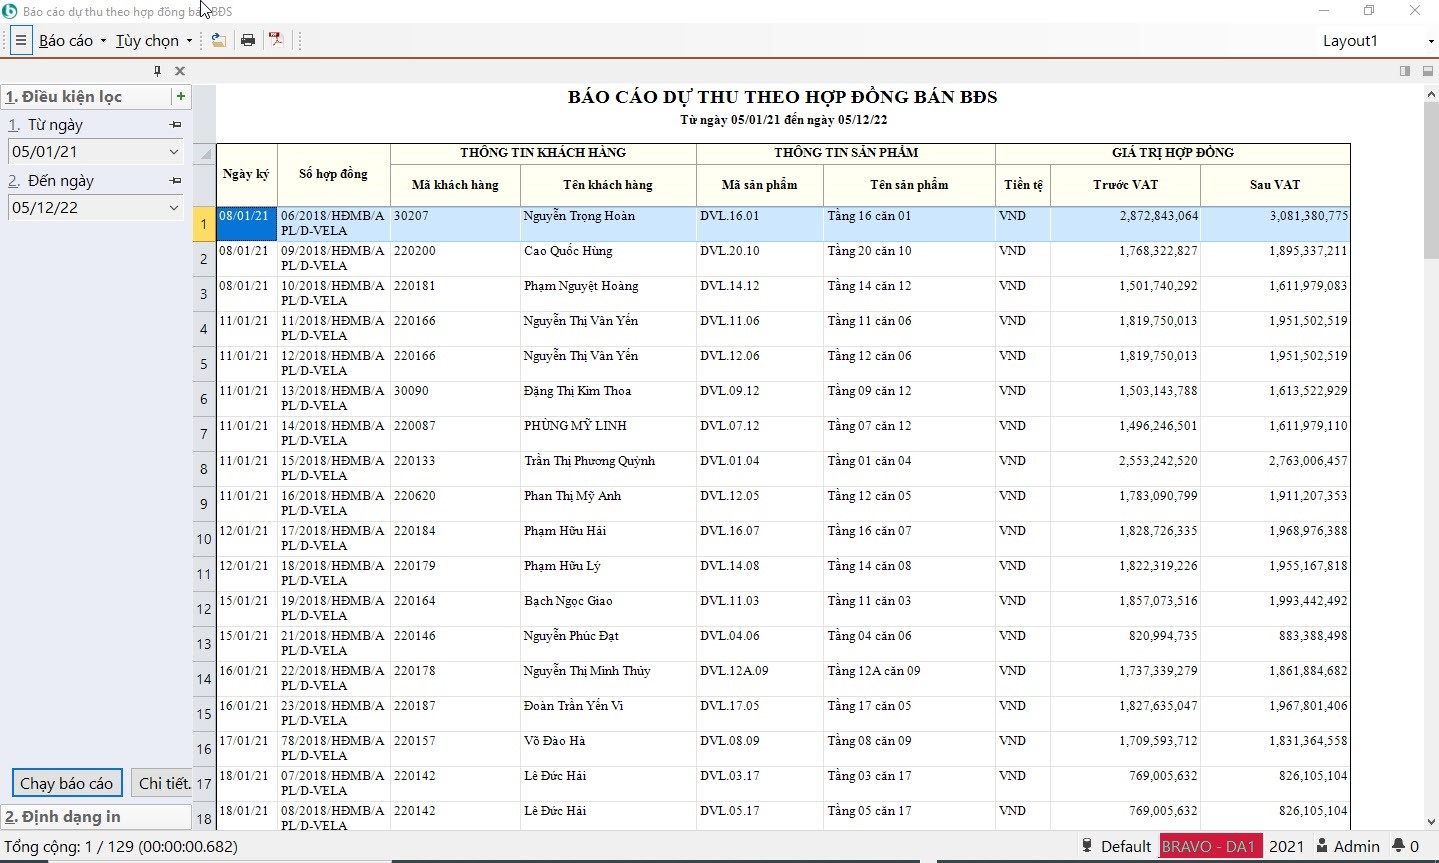This screenshot has width=1439, height=863.
Task: Select customer Phạm Nguyệt Hoàng cell
Action: (x=608, y=294)
